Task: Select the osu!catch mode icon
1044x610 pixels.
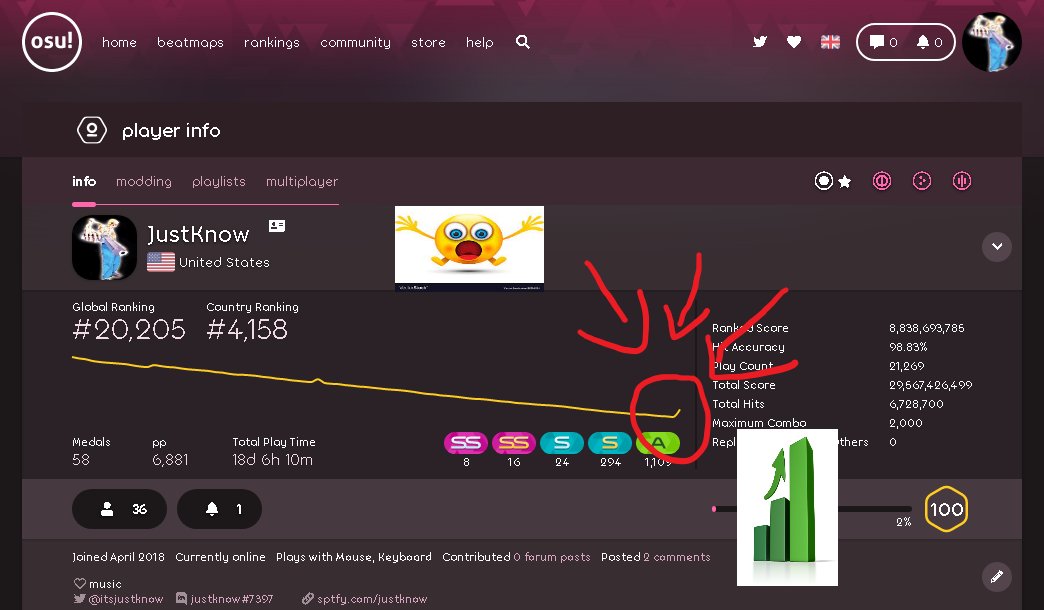Action: (x=921, y=181)
